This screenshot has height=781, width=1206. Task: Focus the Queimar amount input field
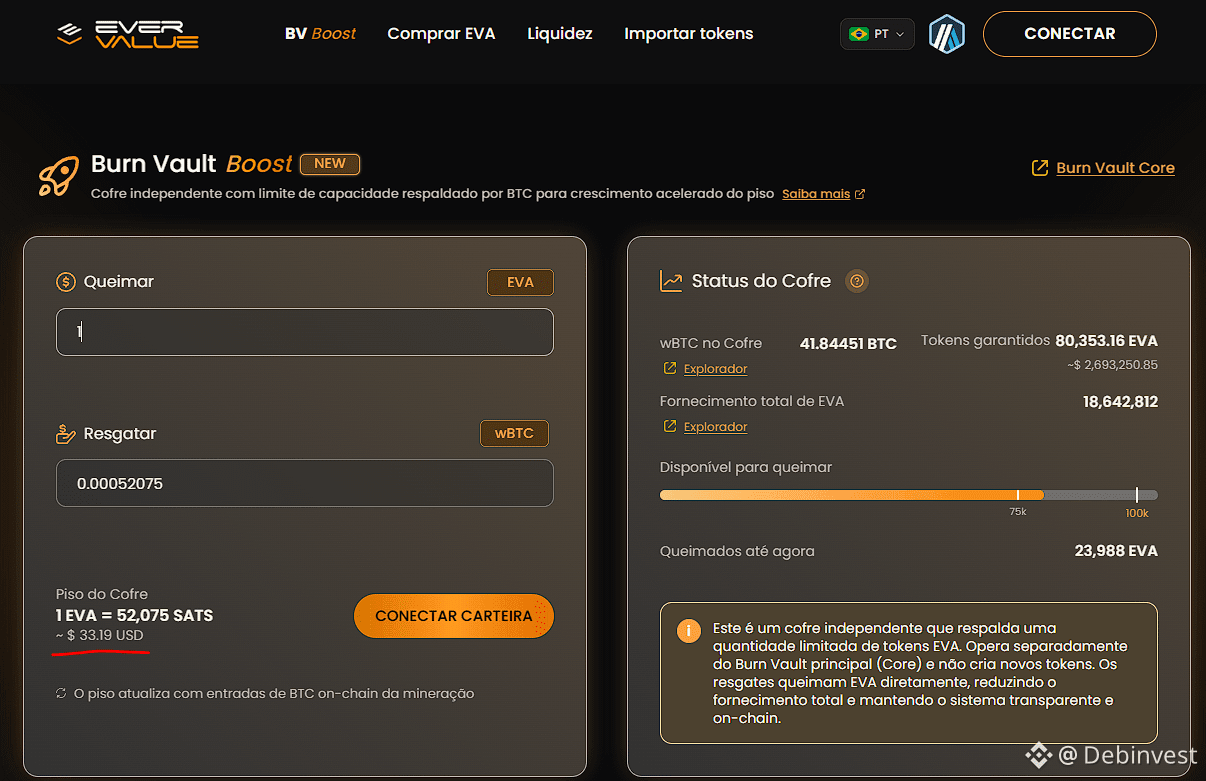(x=305, y=332)
